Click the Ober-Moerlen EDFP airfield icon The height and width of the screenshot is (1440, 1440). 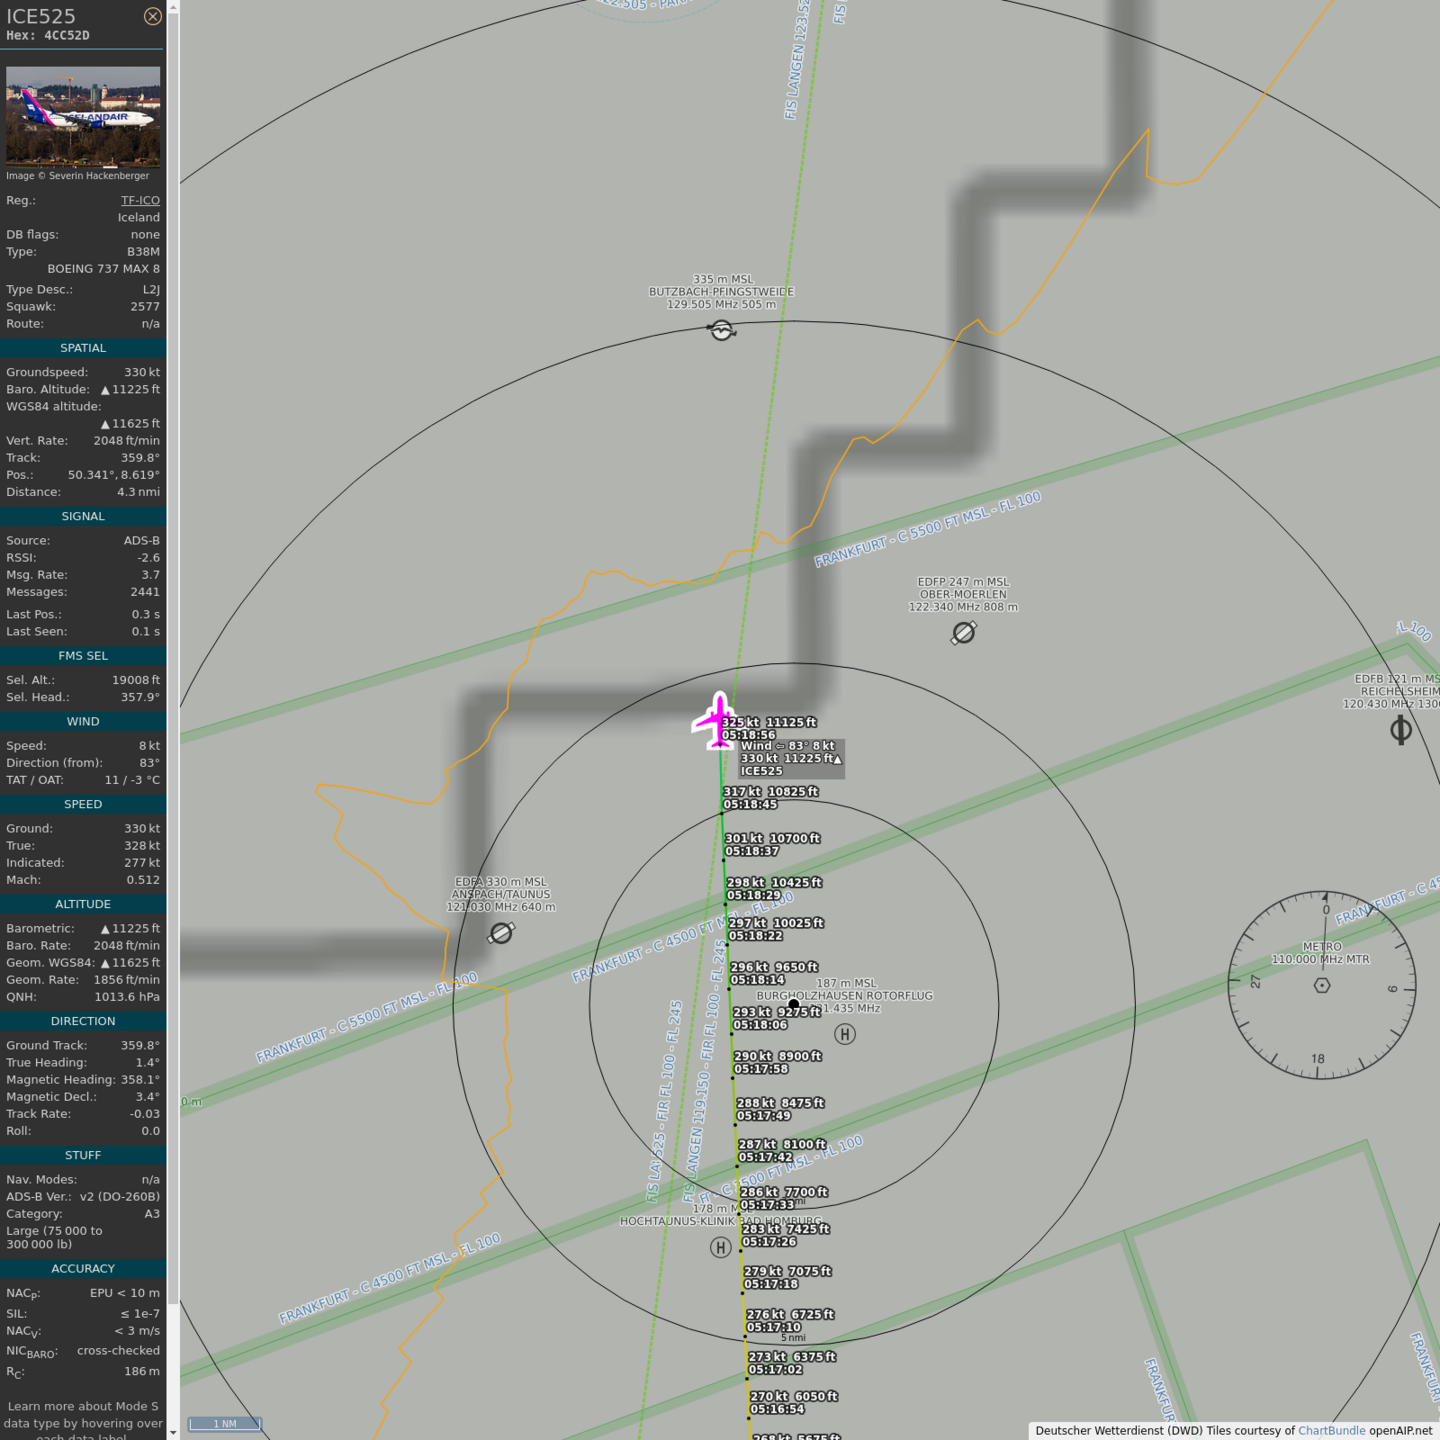(963, 632)
